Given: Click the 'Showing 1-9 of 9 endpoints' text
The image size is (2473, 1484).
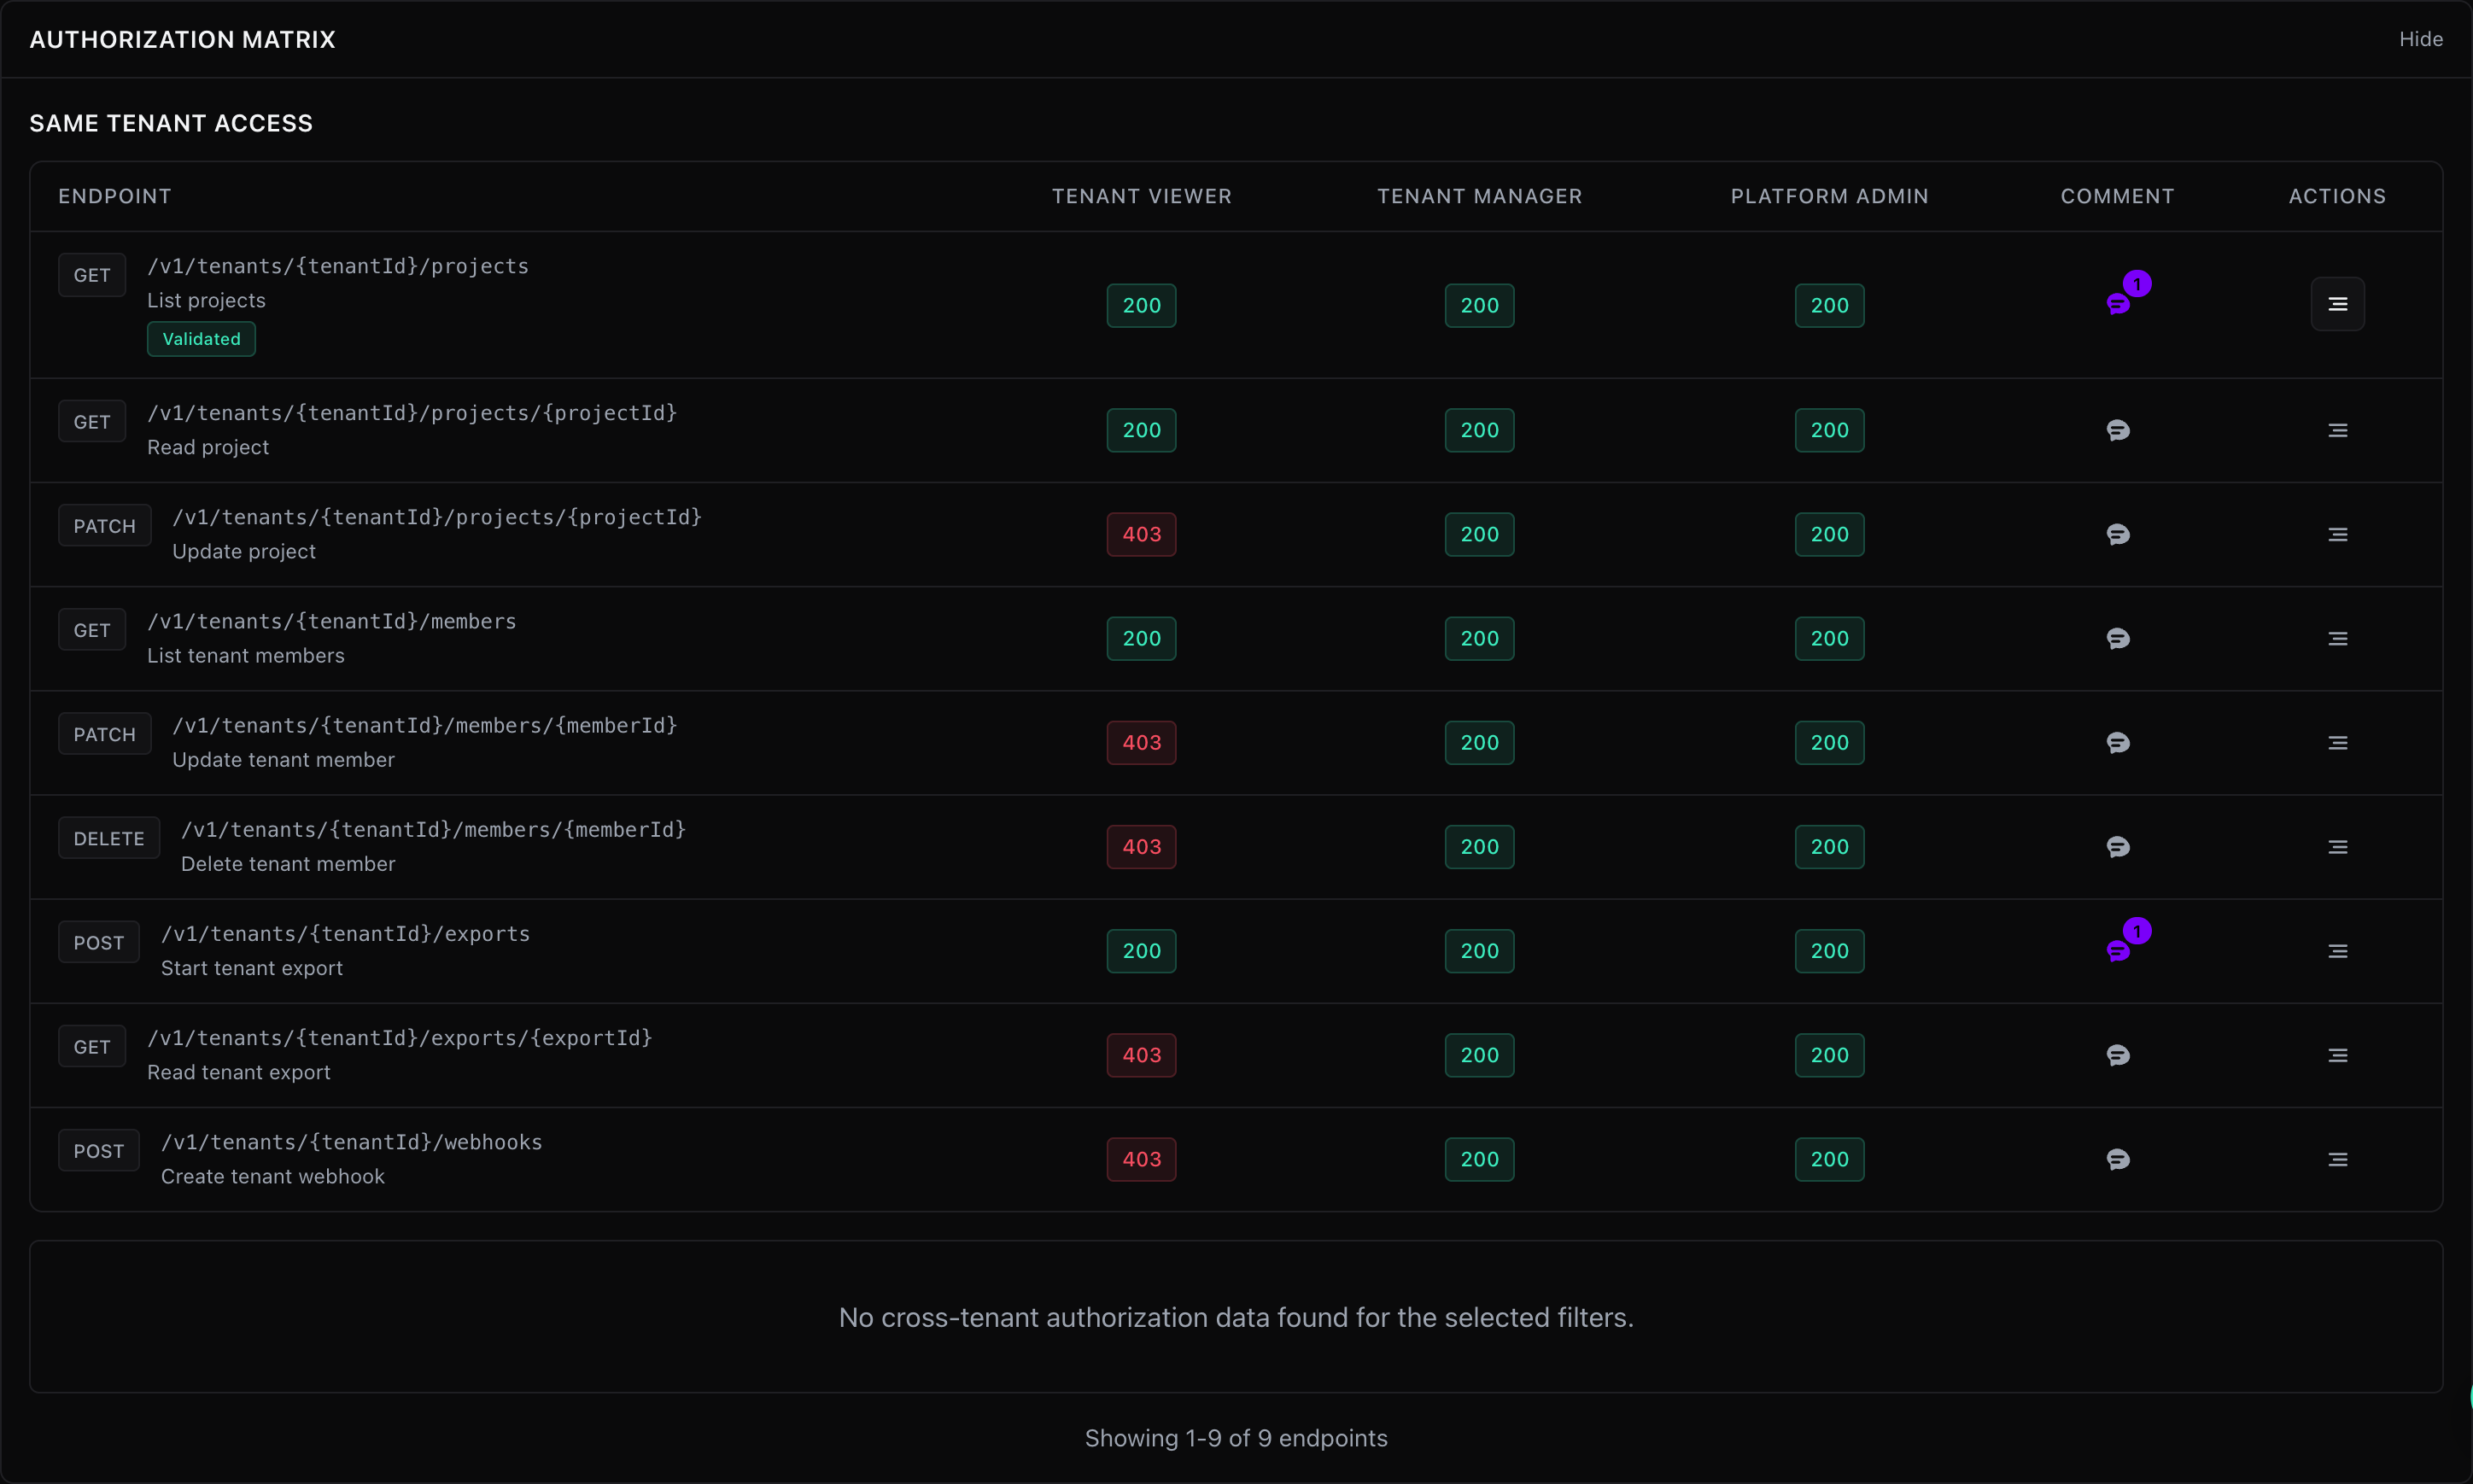Looking at the screenshot, I should 1236,1438.
